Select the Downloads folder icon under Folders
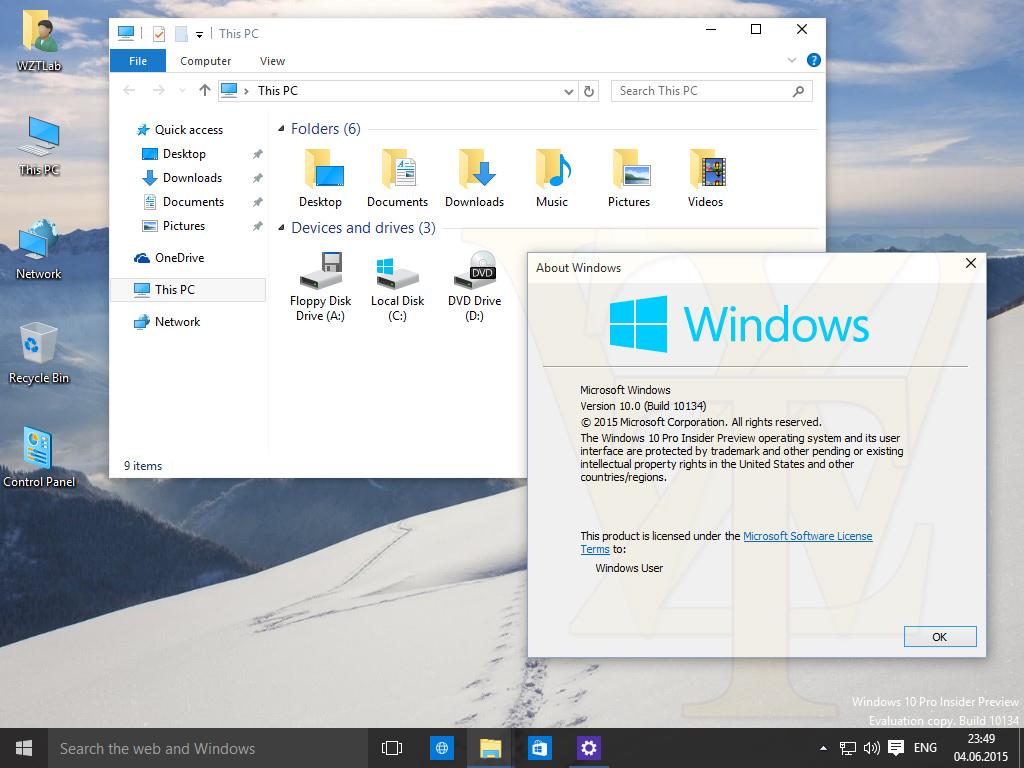 474,178
